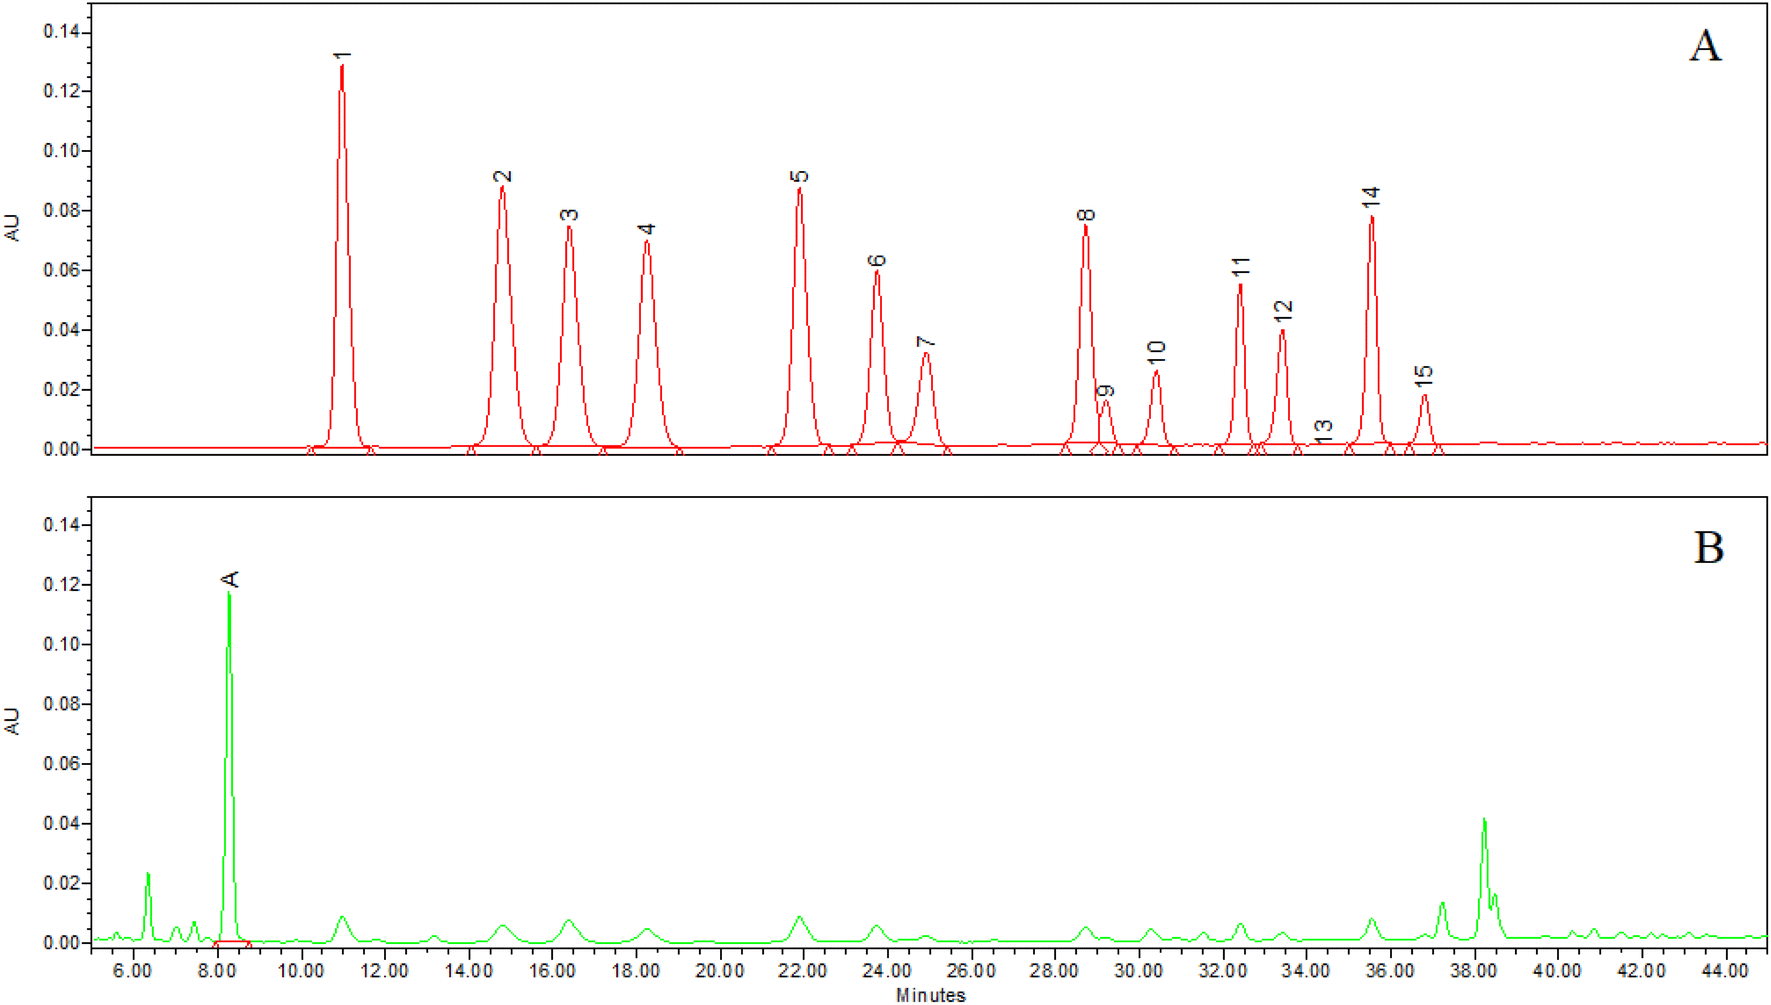
Task: Click peak label 1 in chromatogram A
Action: 342,57
